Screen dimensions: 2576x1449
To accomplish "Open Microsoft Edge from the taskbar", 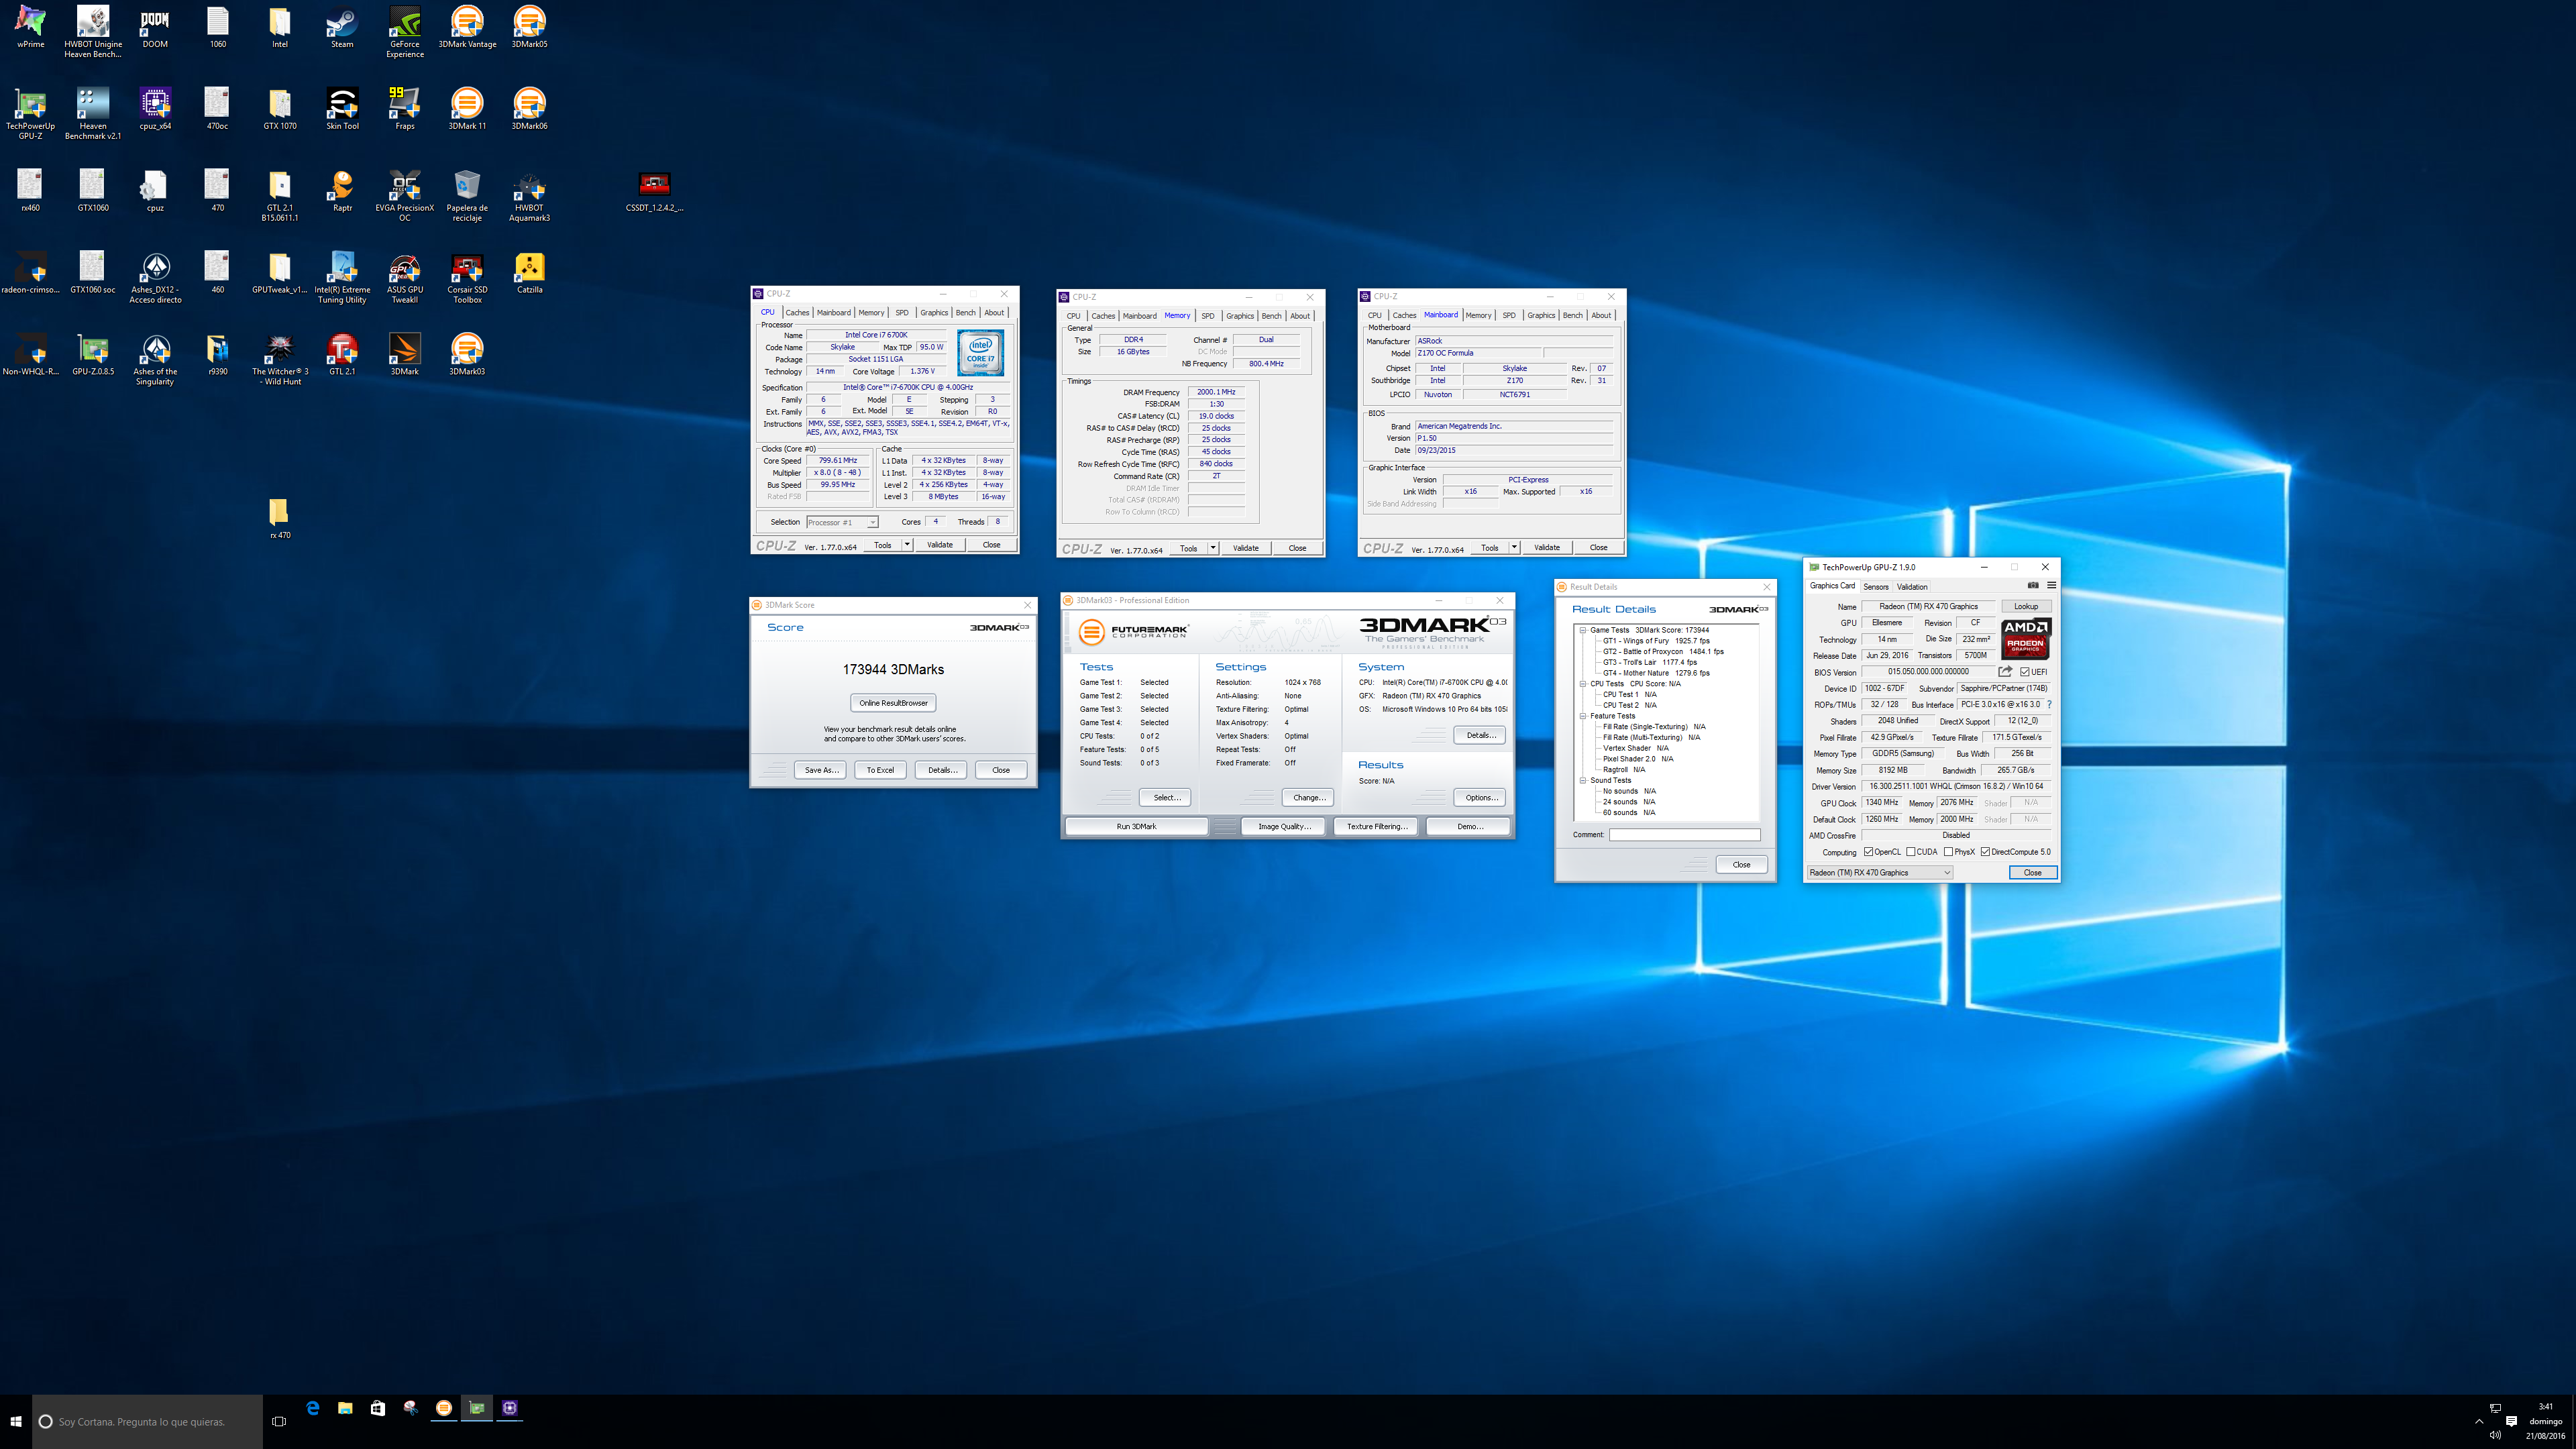I will pos(313,1408).
